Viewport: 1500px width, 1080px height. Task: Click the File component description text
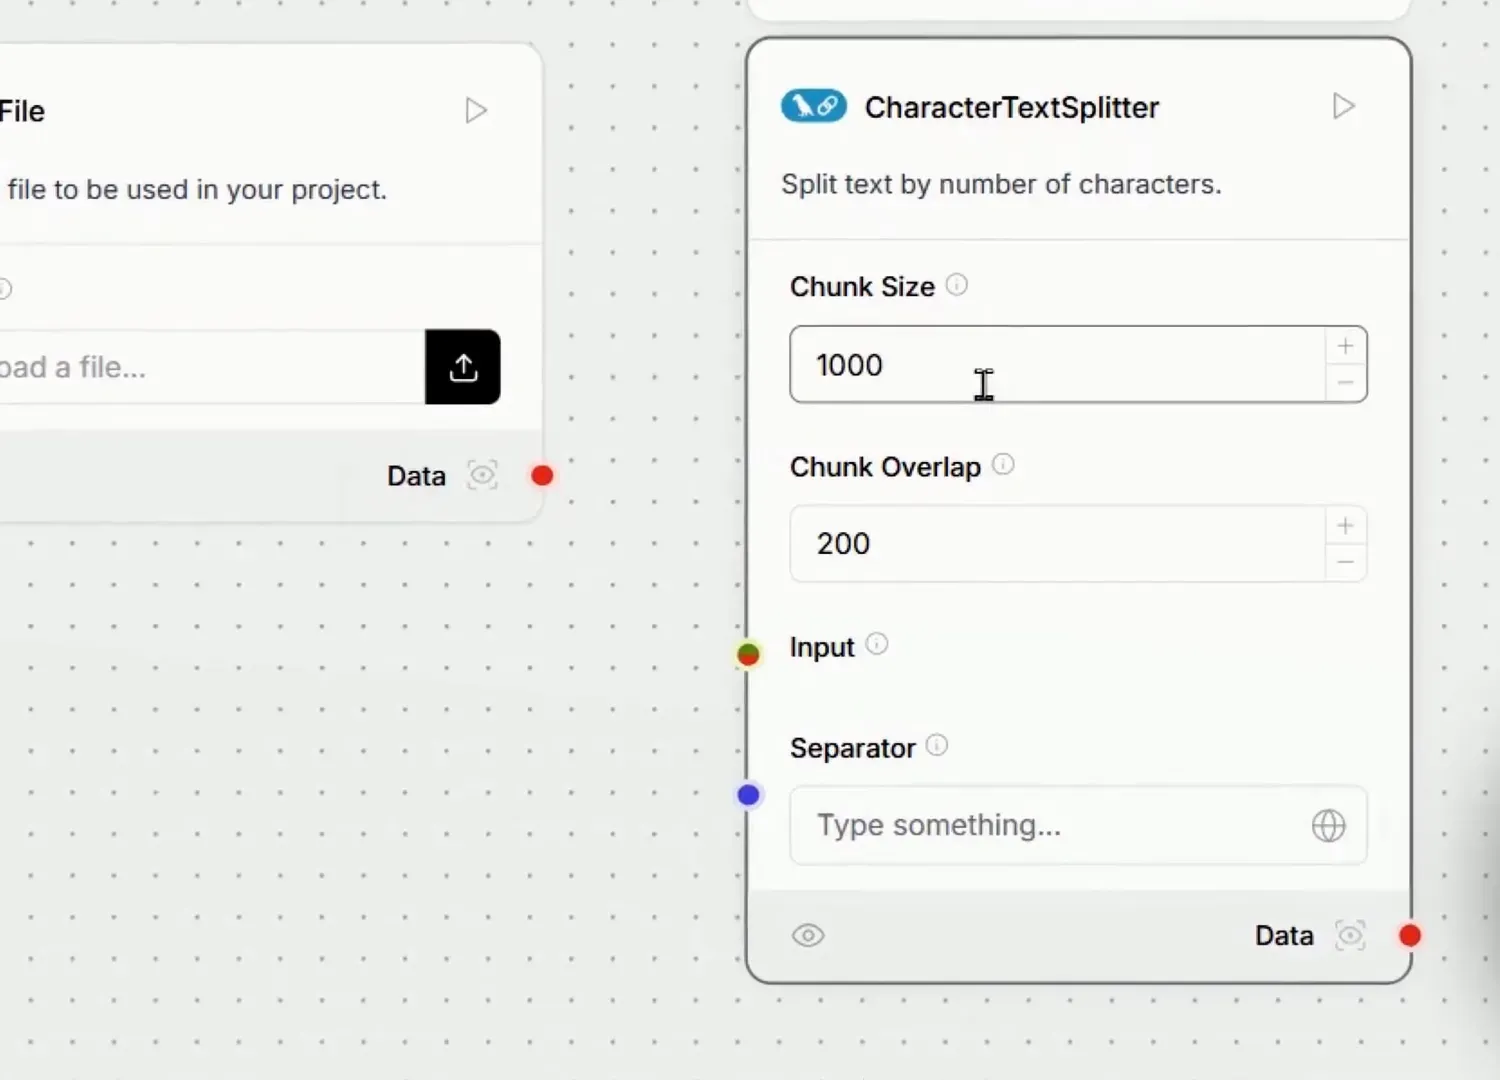pos(196,190)
